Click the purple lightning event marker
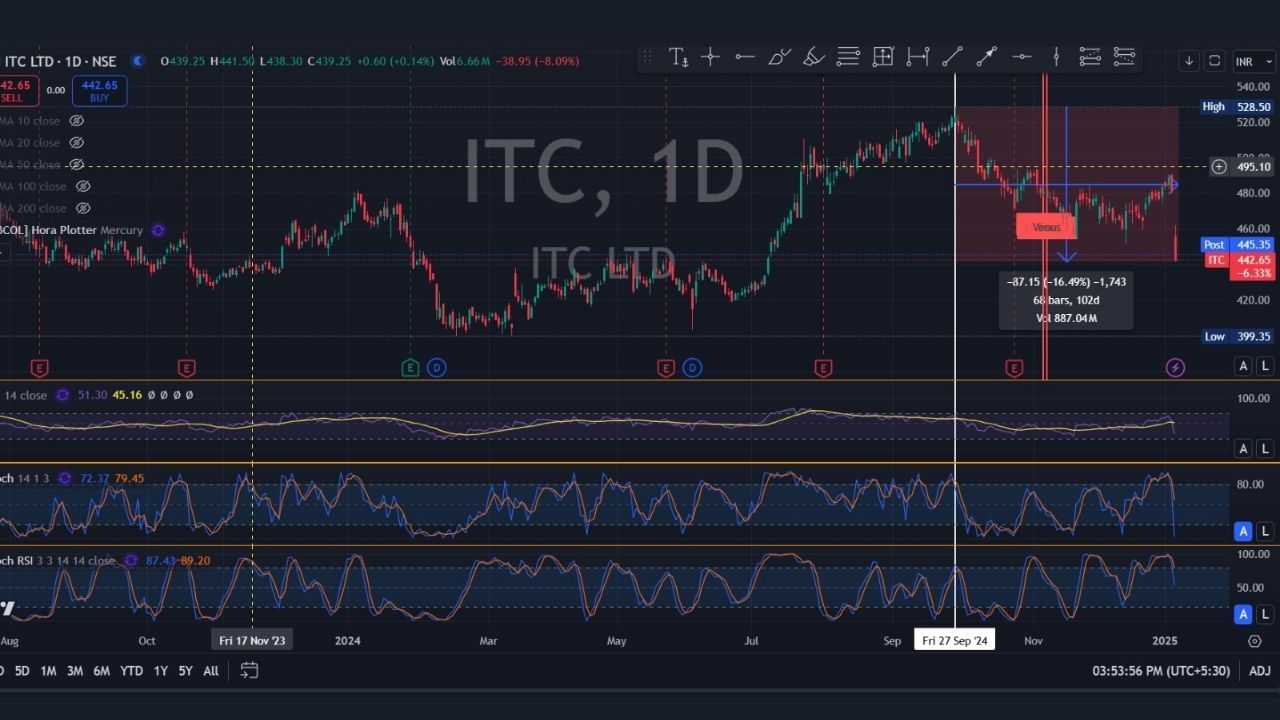The width and height of the screenshot is (1280, 720). pos(1175,368)
